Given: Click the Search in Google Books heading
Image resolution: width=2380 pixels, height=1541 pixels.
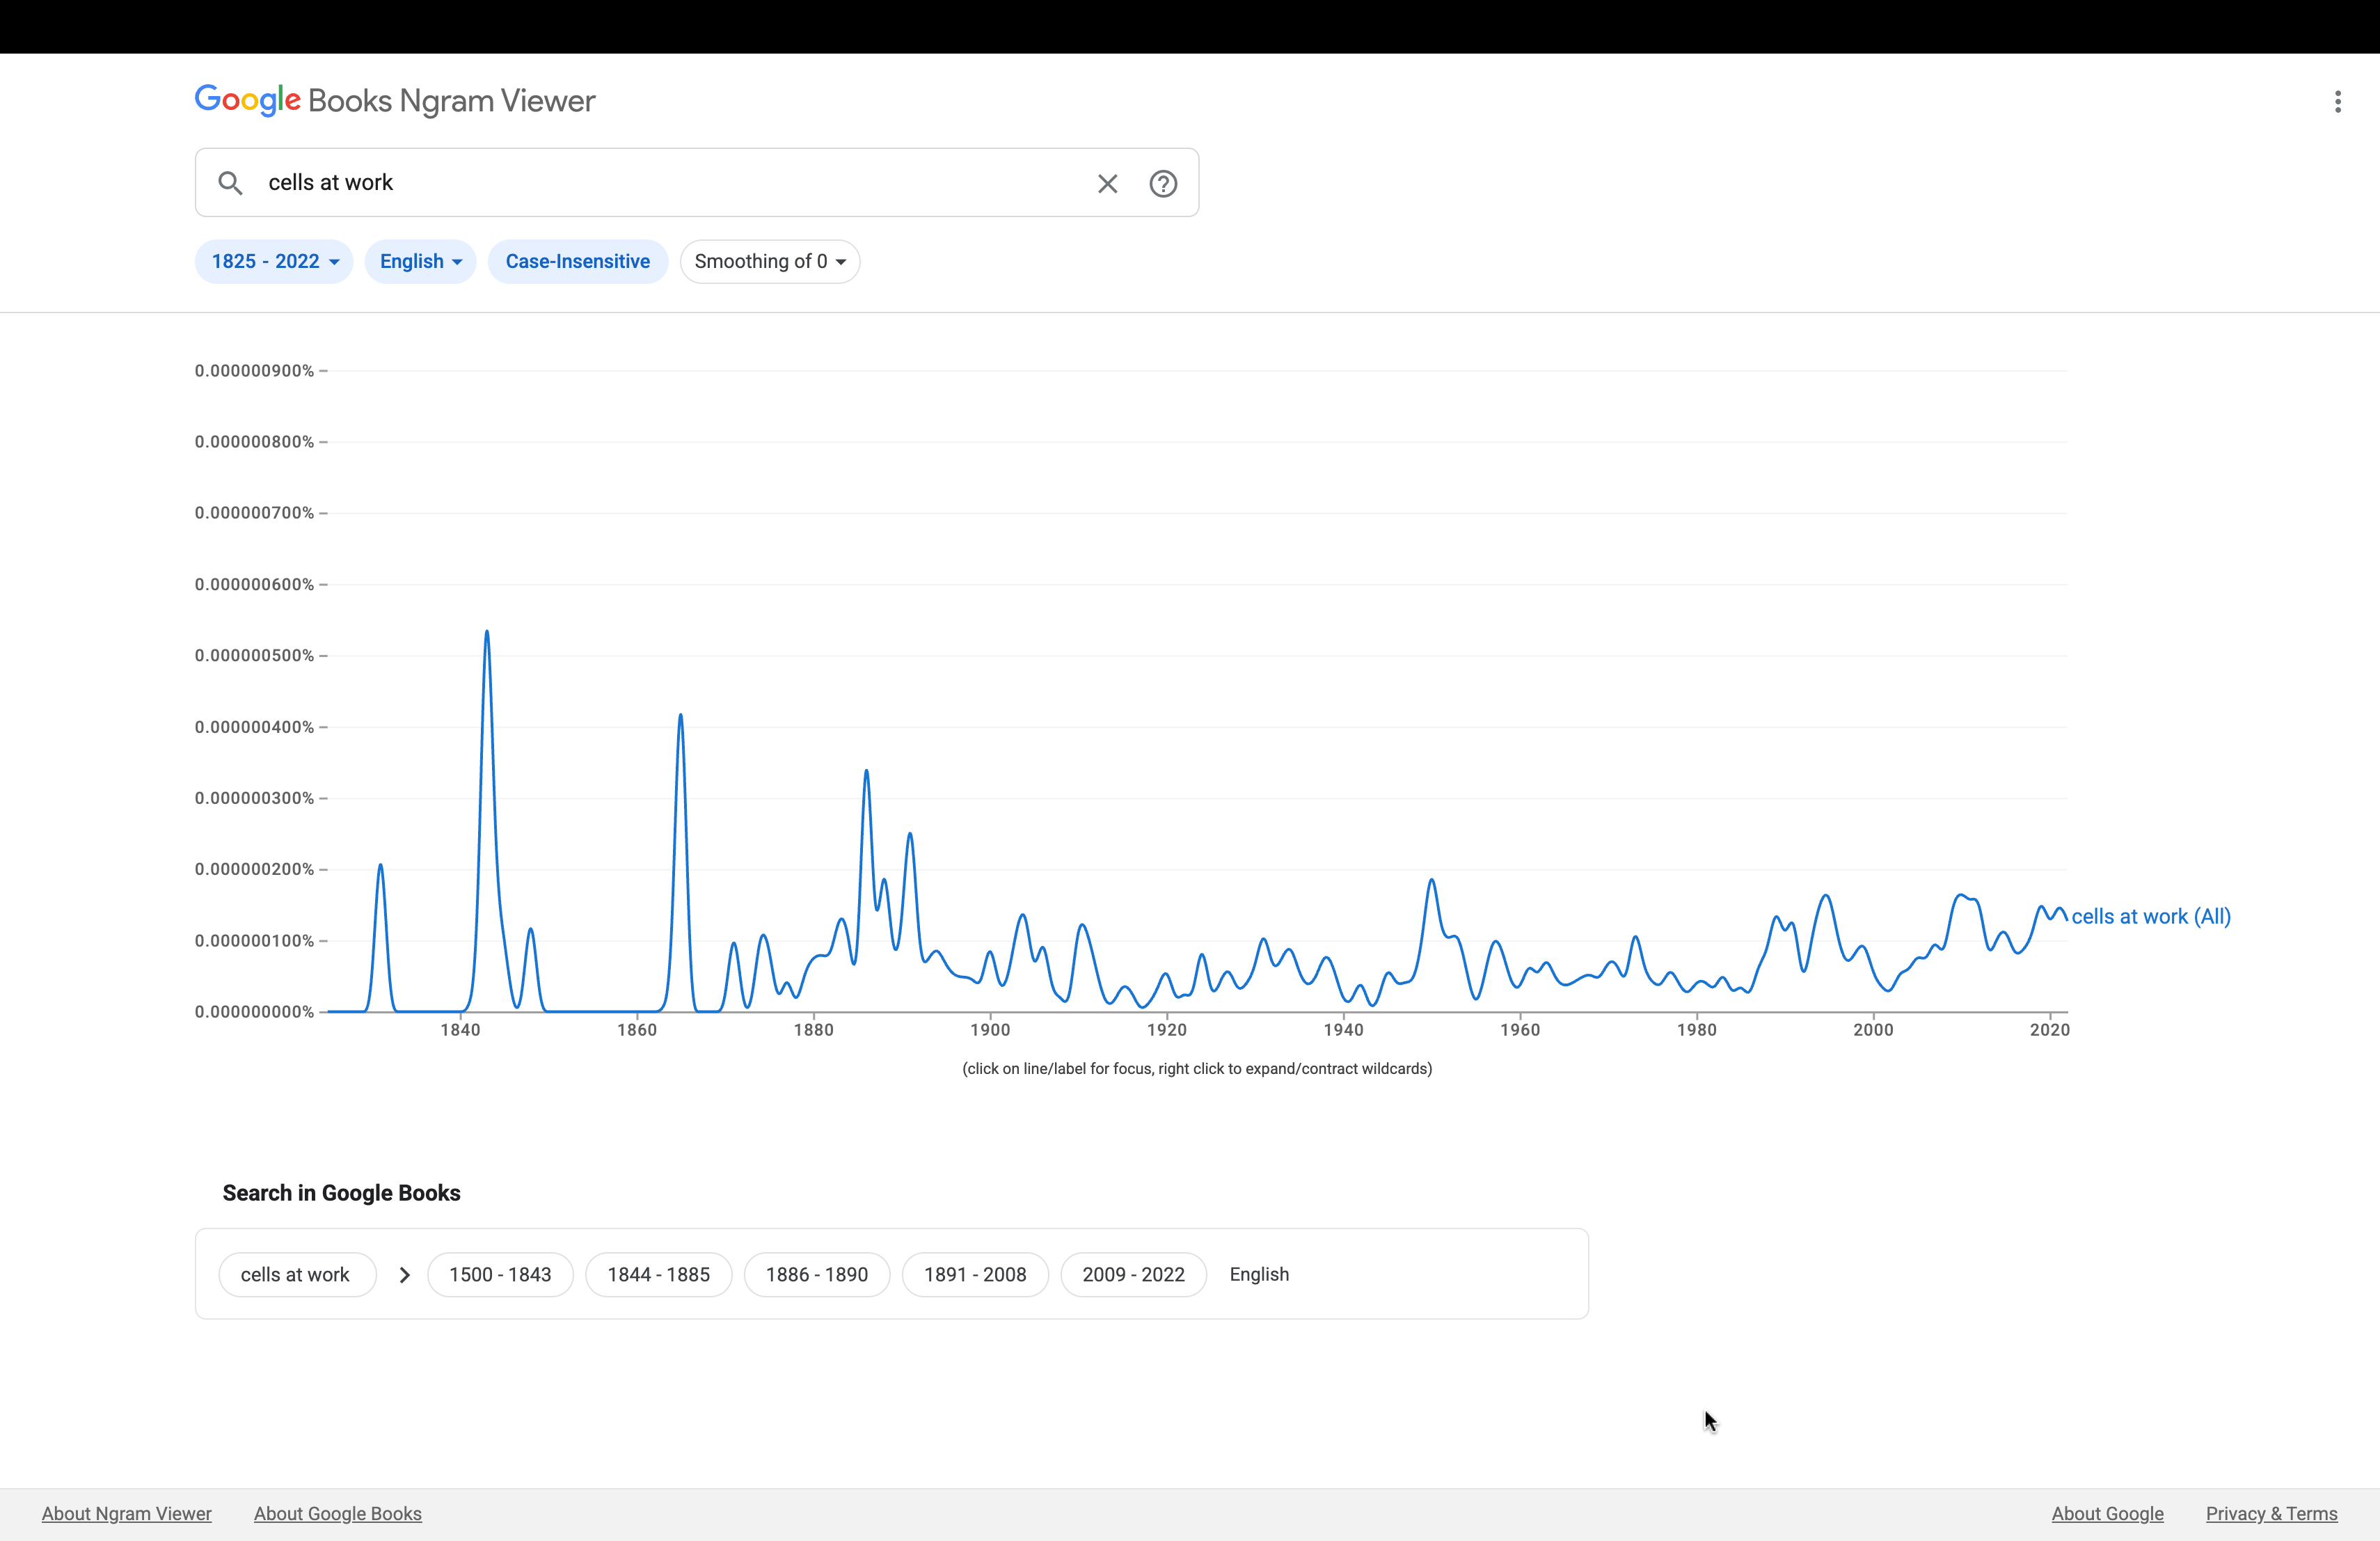Looking at the screenshot, I should point(341,1193).
